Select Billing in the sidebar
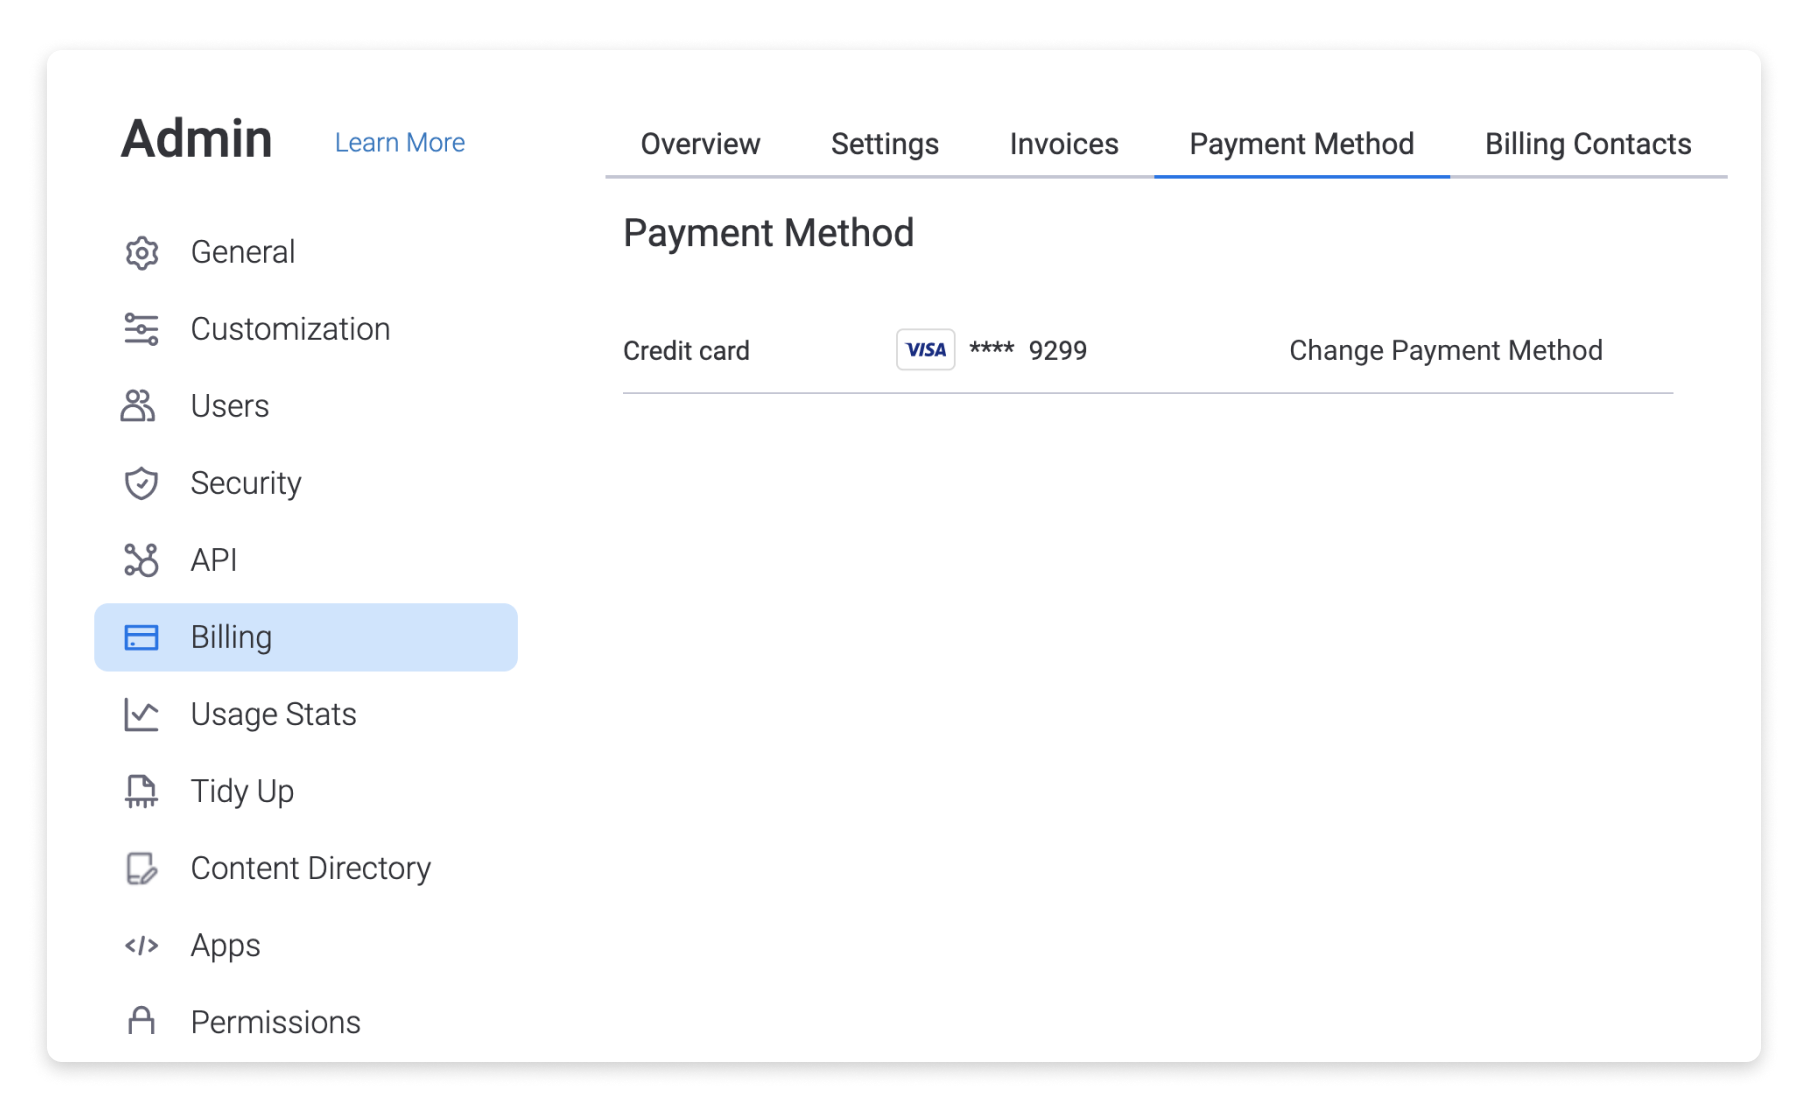The image size is (1807, 1113). click(x=306, y=637)
